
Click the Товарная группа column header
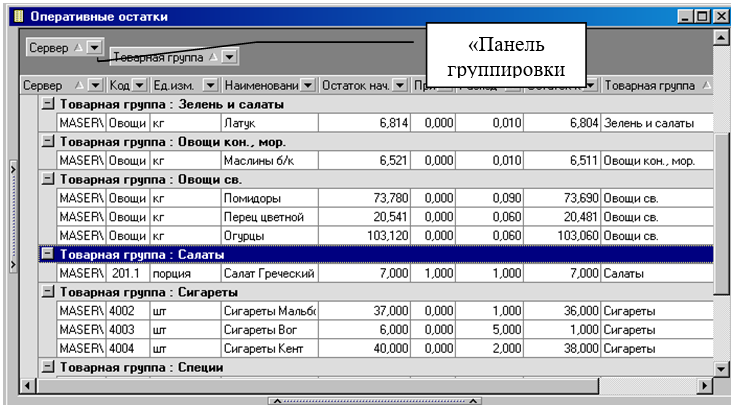(648, 86)
